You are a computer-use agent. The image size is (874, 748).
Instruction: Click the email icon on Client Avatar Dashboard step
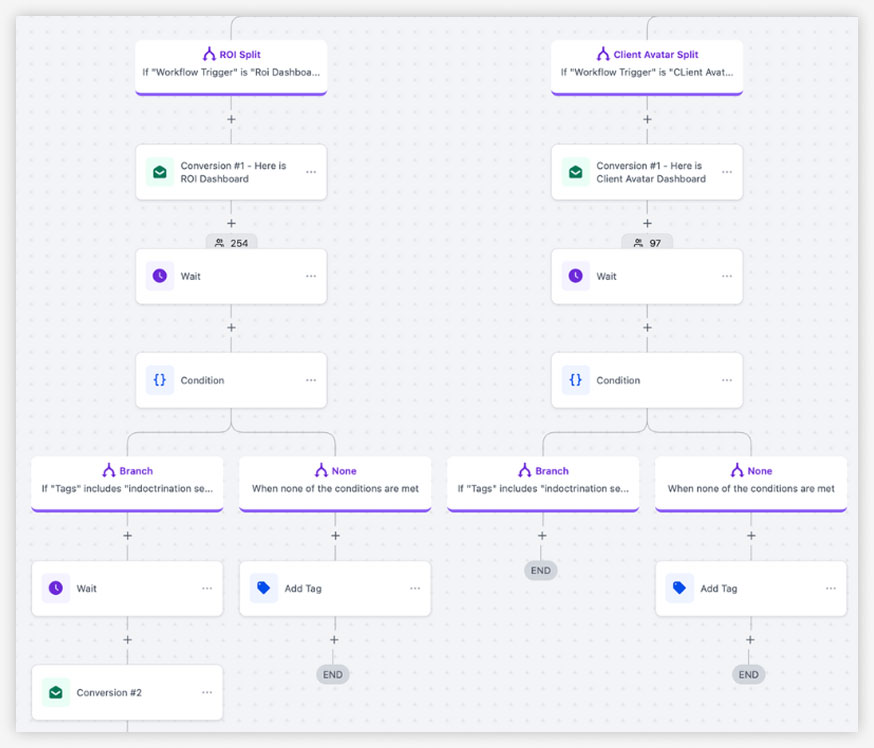click(576, 172)
